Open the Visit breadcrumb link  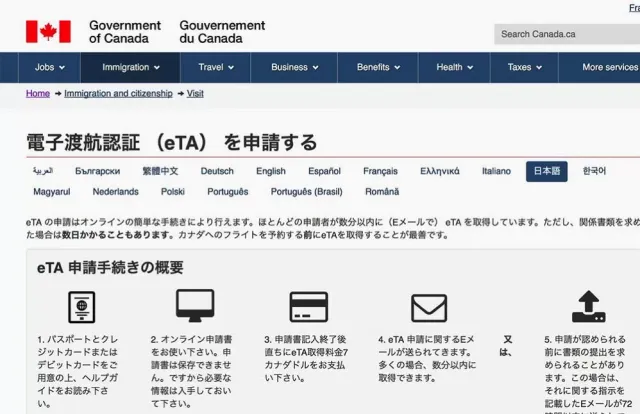[195, 93]
